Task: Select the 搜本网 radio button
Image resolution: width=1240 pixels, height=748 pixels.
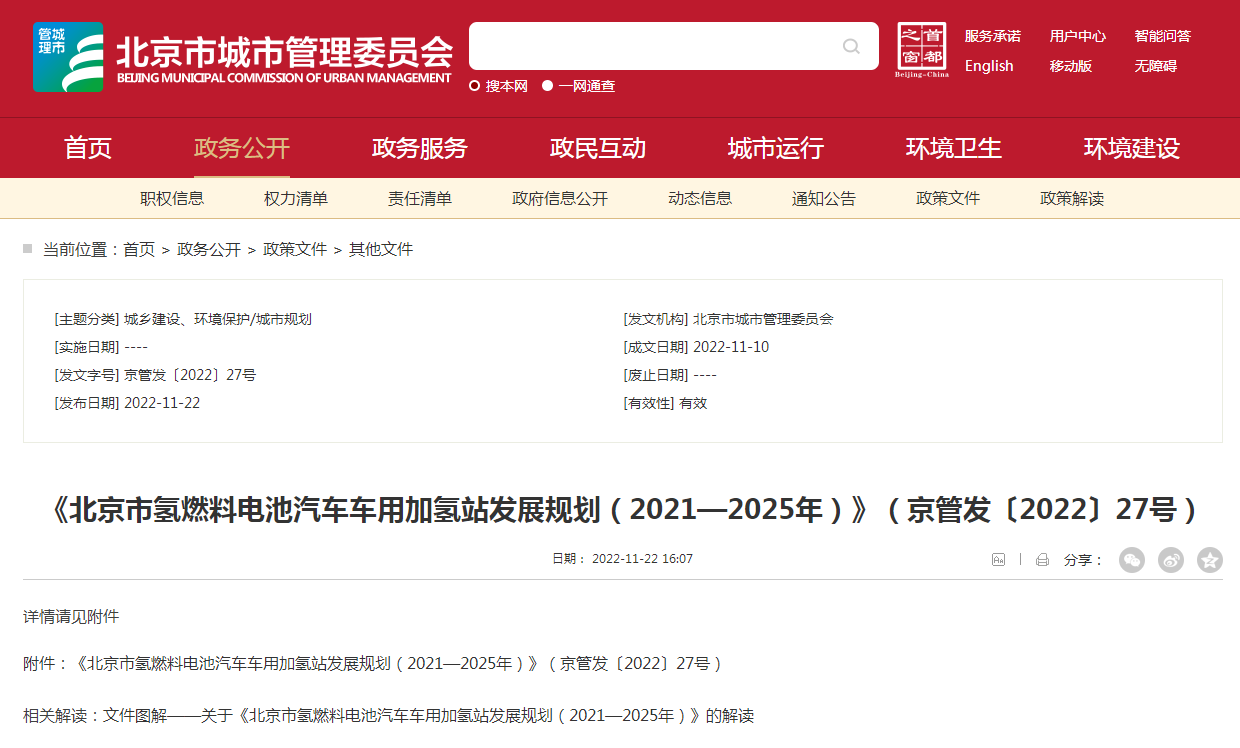Action: [475, 86]
